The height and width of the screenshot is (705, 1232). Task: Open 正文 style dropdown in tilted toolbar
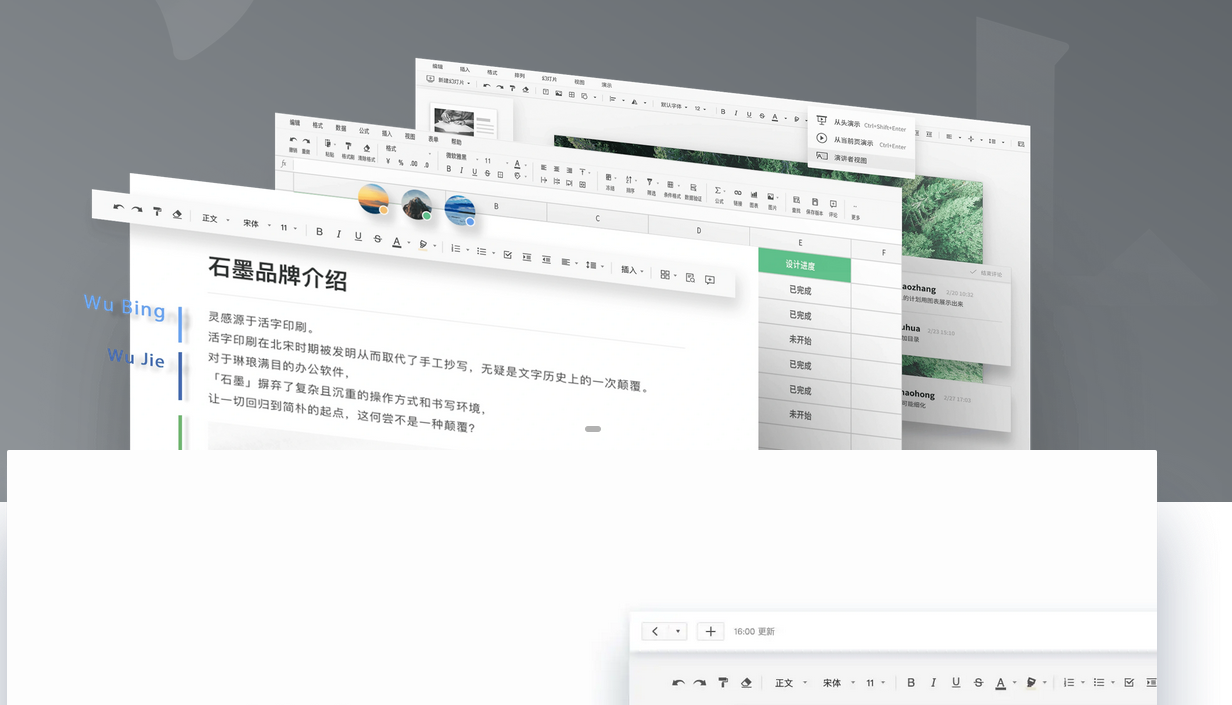215,219
